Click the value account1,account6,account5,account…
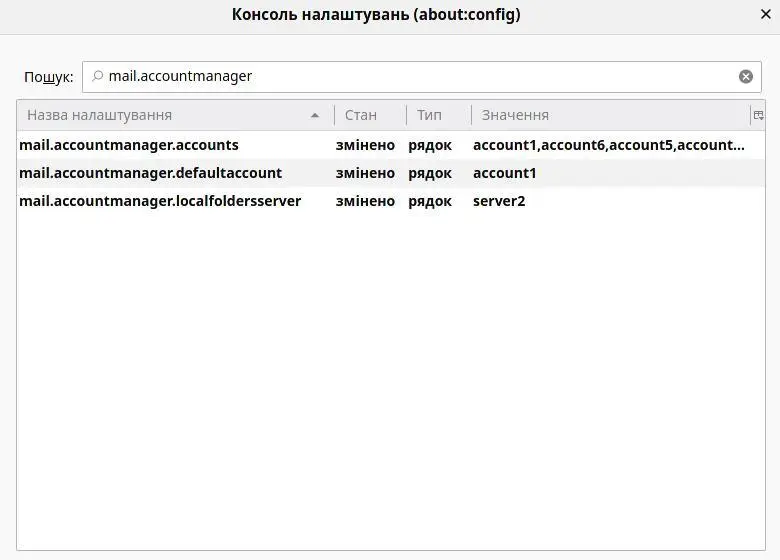 click(608, 145)
